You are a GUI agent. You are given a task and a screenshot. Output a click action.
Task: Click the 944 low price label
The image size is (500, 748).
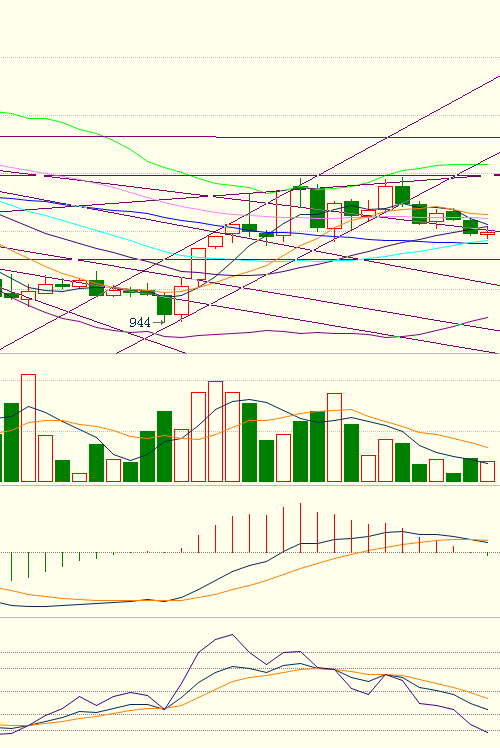(139, 322)
